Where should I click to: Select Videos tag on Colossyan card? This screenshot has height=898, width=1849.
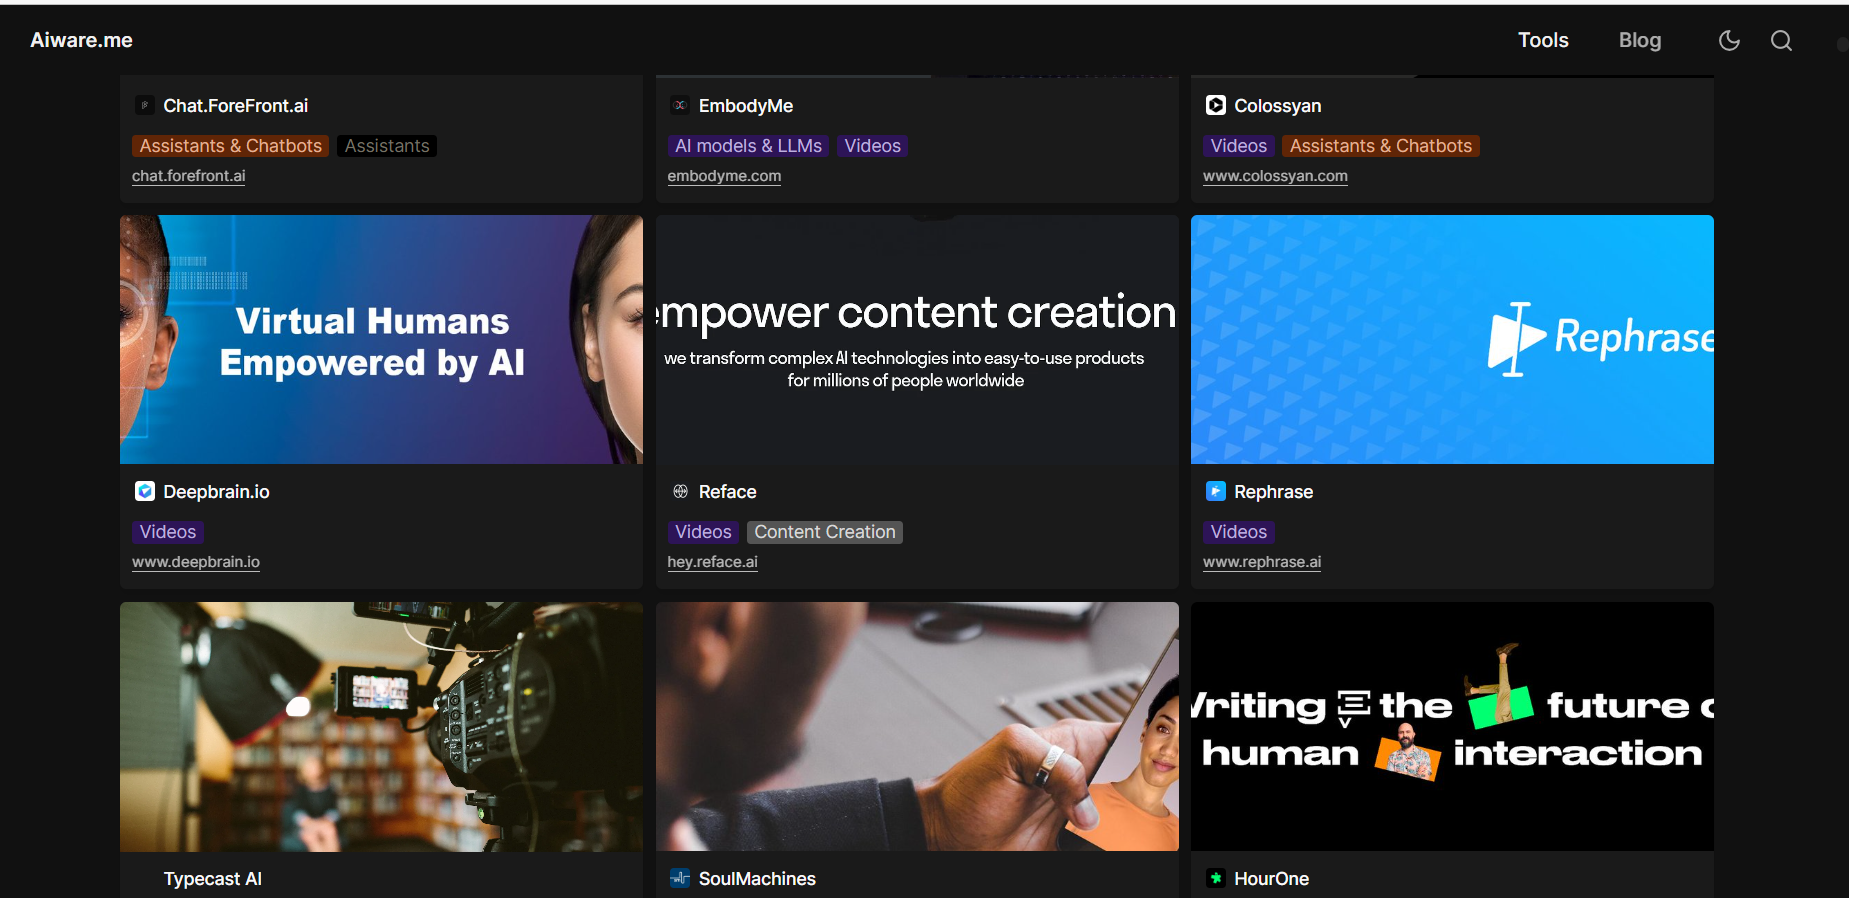coord(1239,146)
